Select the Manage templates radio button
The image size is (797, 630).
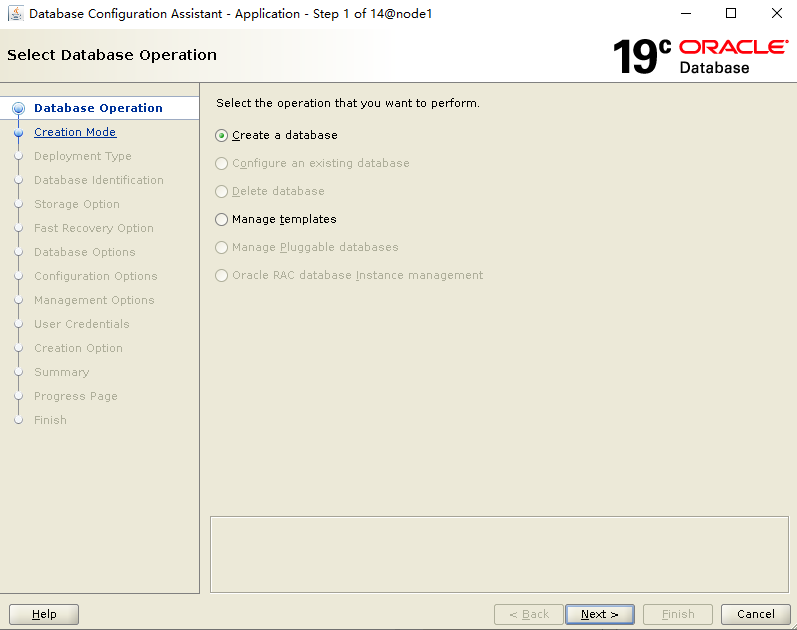[x=221, y=219]
